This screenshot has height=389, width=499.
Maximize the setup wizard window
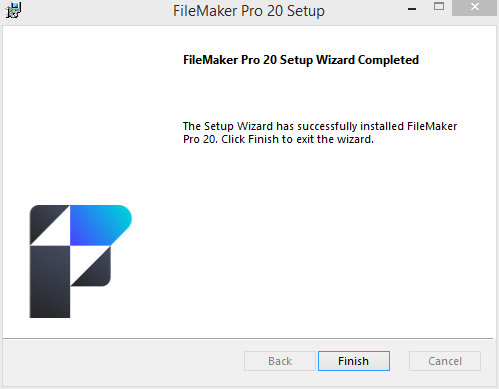(x=439, y=7)
